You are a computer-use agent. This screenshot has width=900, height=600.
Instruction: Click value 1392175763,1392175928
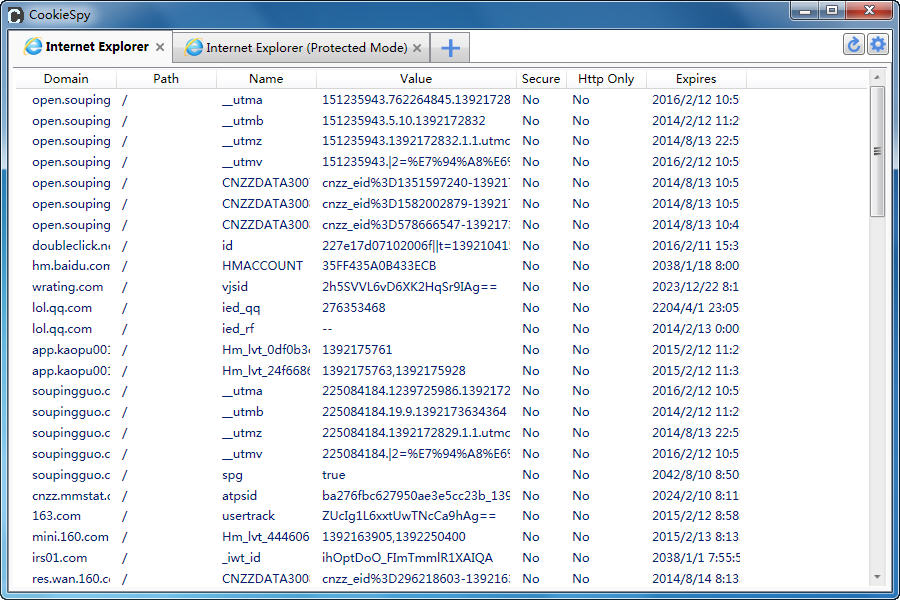pos(394,371)
